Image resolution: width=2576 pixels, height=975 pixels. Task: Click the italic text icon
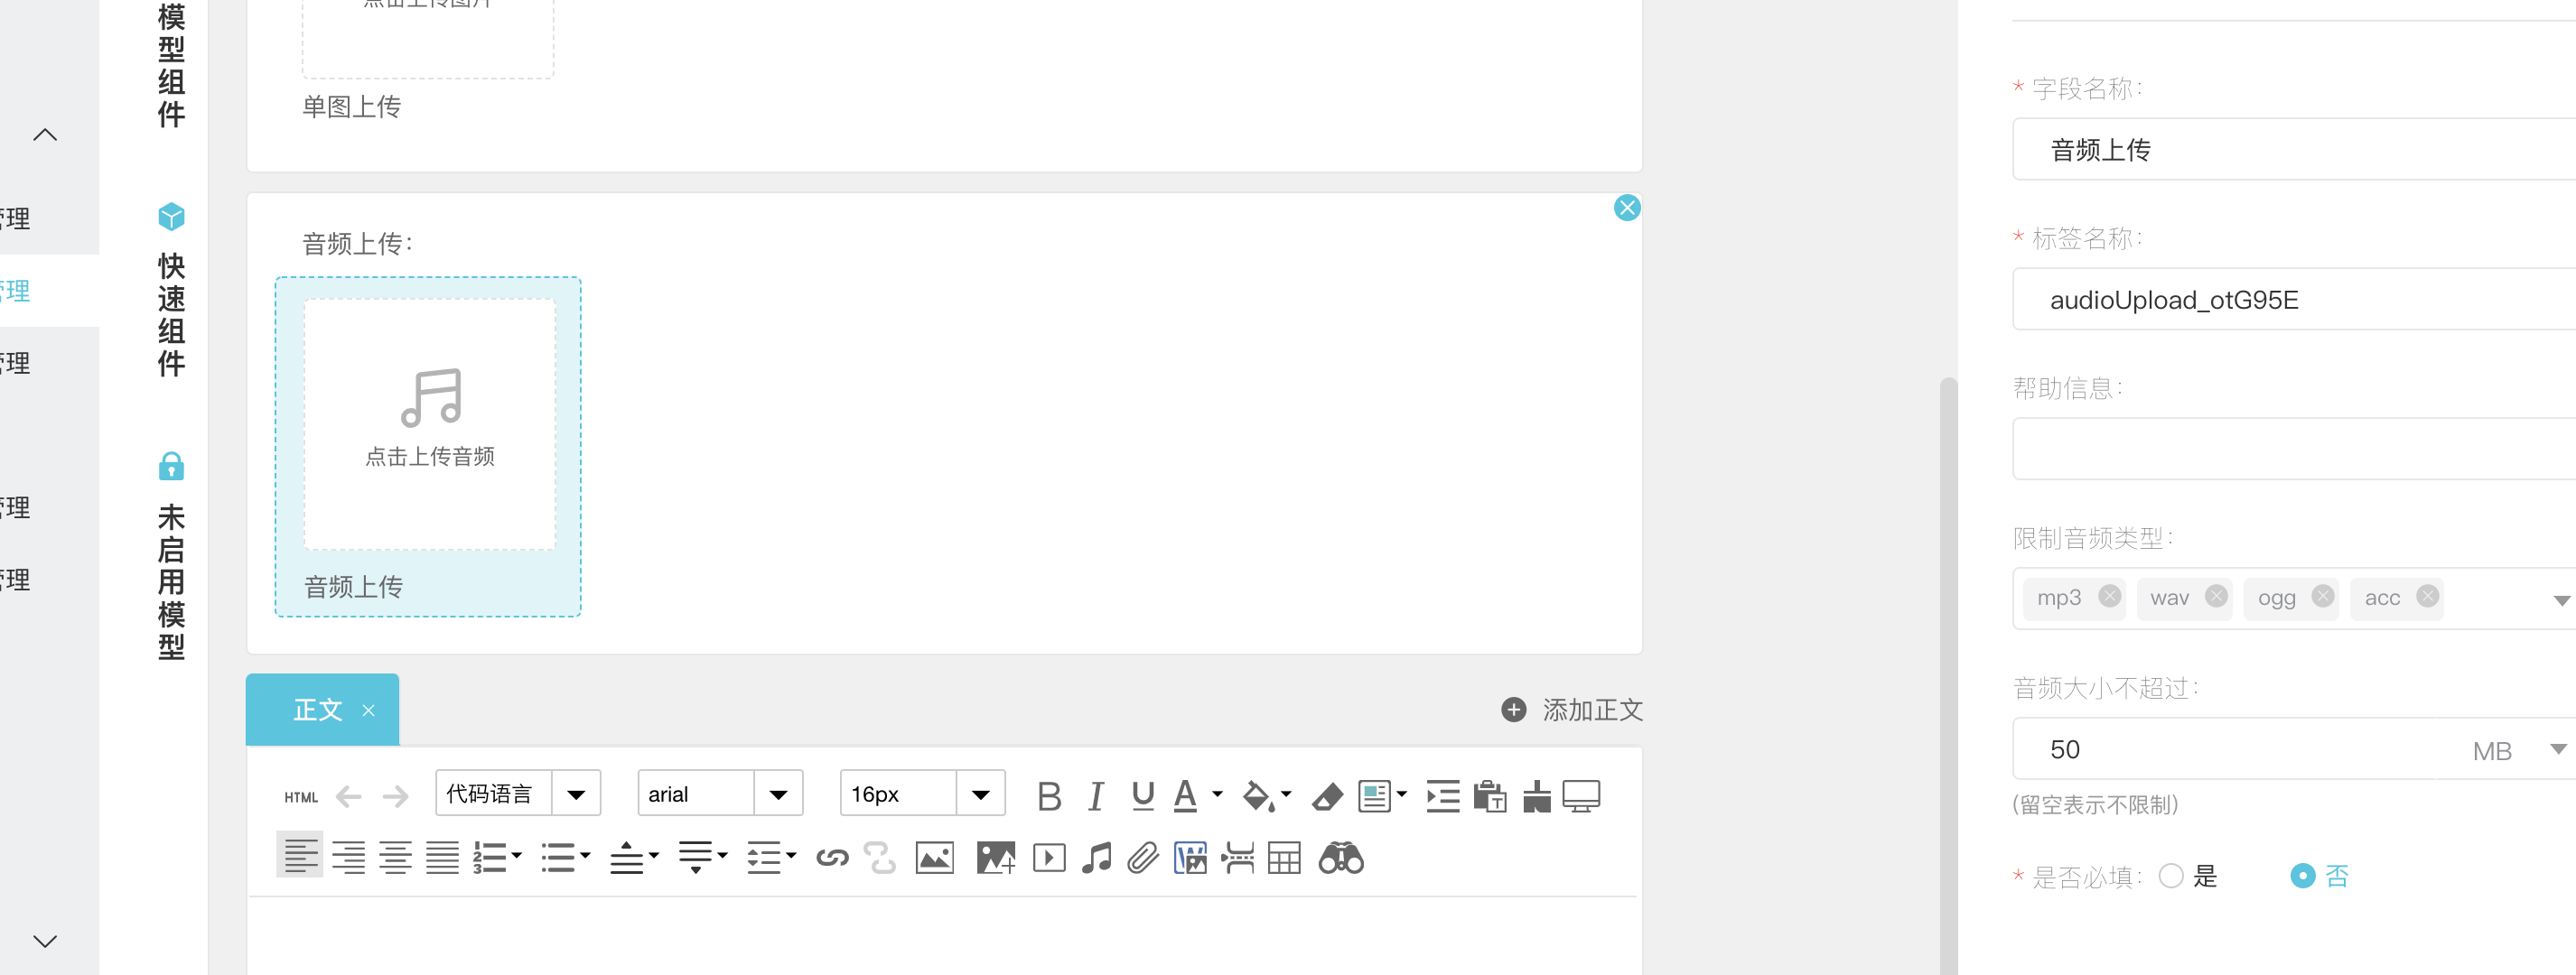[1095, 796]
